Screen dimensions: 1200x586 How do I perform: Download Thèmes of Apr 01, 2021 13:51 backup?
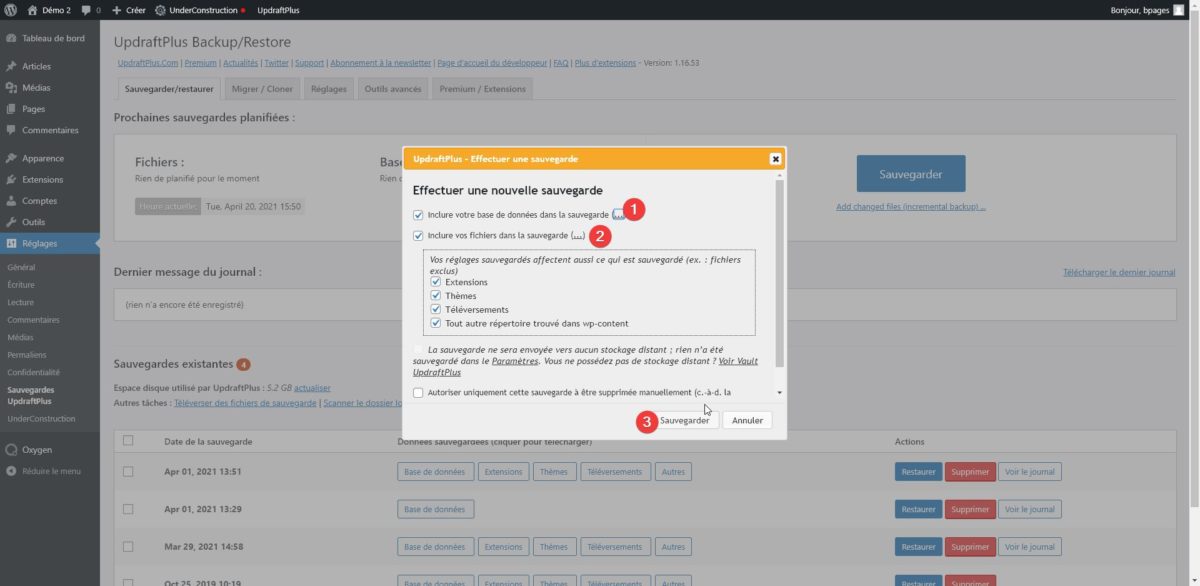(554, 472)
